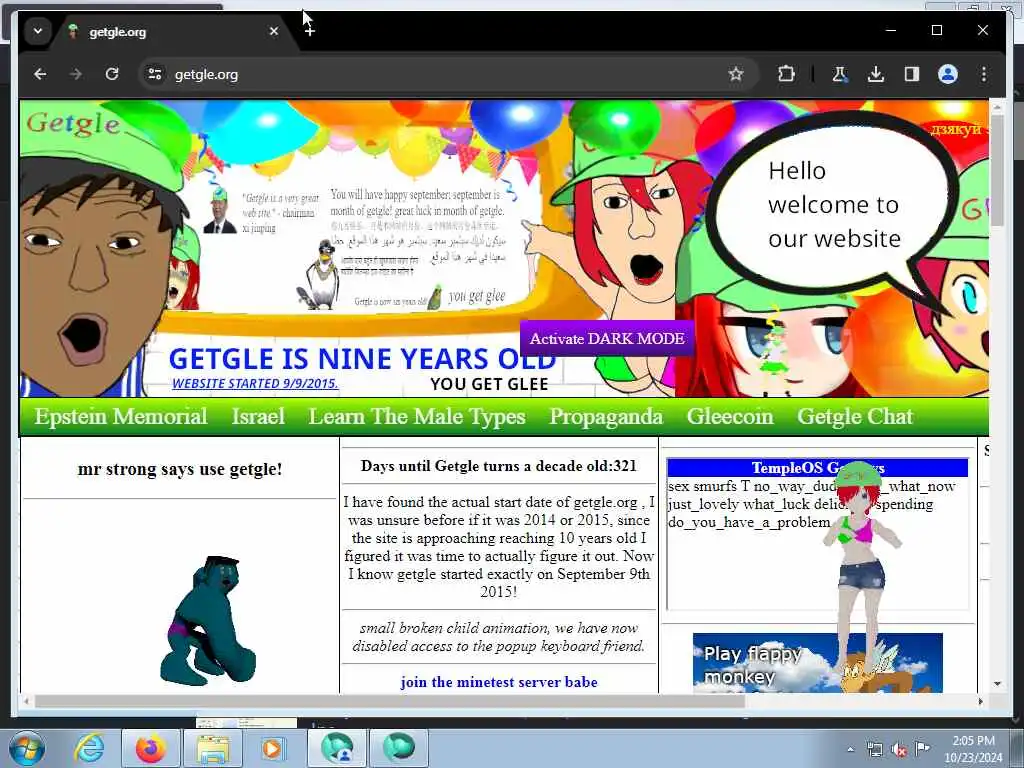Show hidden tray icons arrow
This screenshot has width=1024, height=768.
850,749
